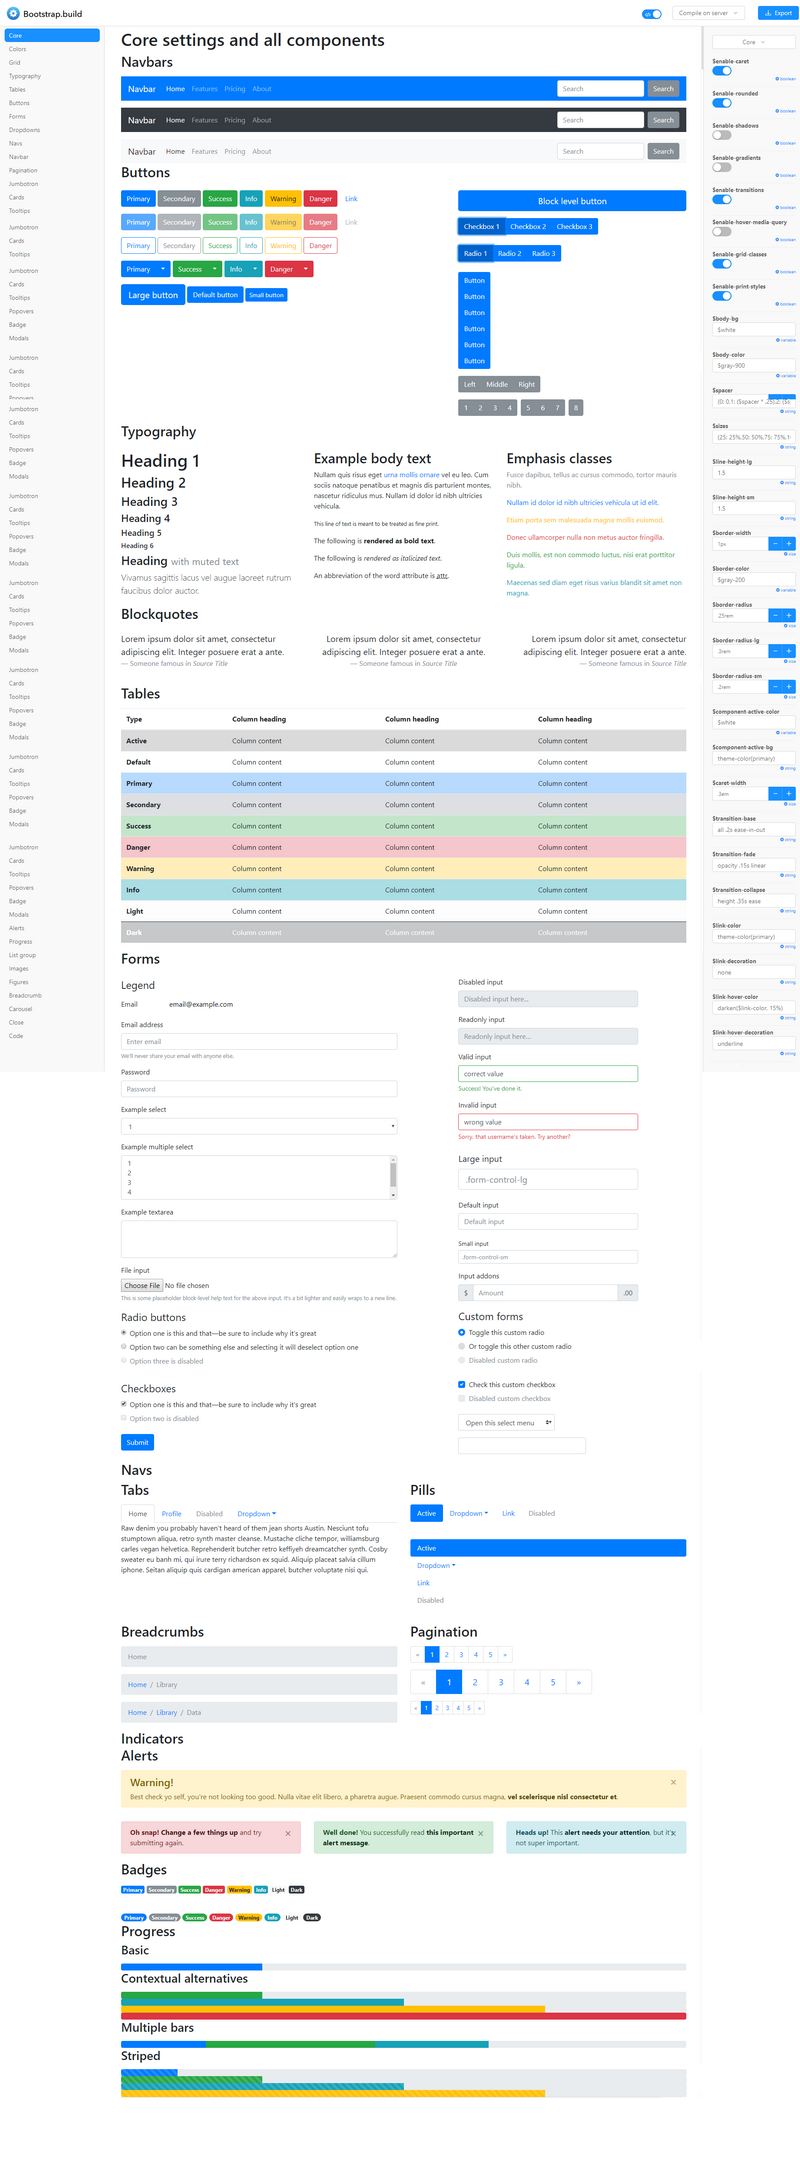Open the Core dropdown in the settings panel
This screenshot has height=2159, width=800.
point(753,42)
